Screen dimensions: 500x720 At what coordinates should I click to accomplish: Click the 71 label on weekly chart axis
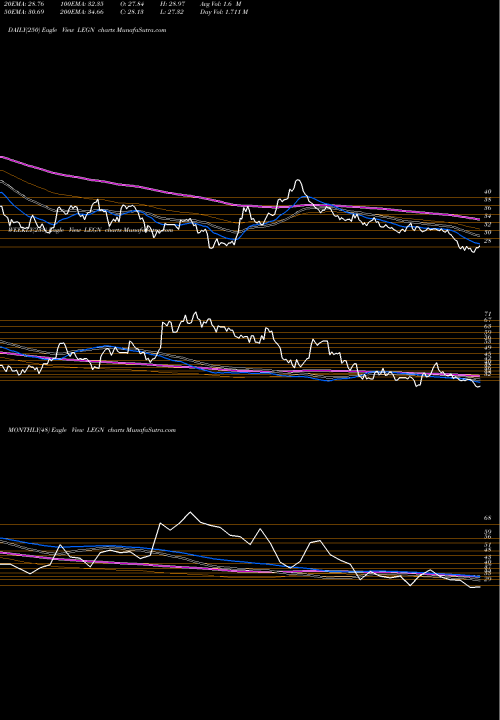coord(488,314)
